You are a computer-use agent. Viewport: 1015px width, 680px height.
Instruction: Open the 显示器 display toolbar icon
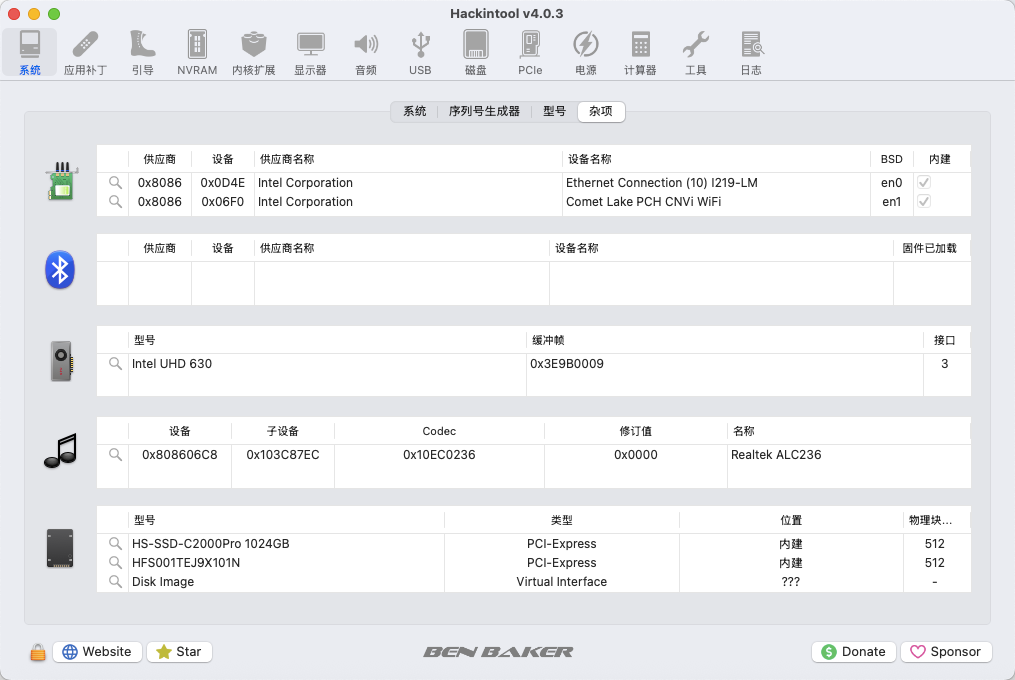(x=310, y=52)
